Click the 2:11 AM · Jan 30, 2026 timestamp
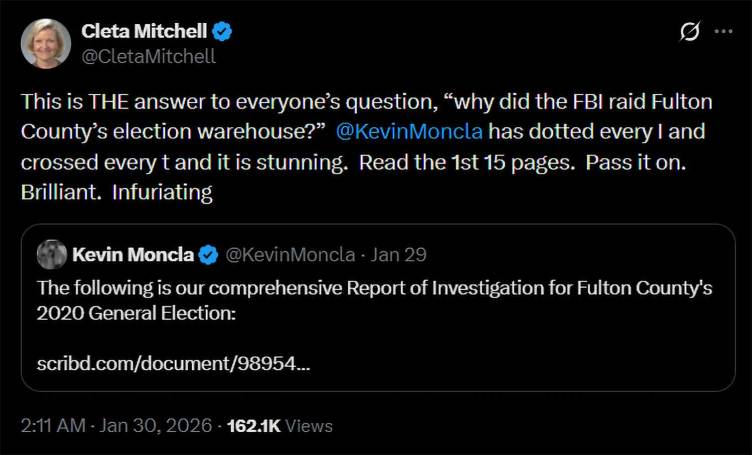 pyautogui.click(x=116, y=425)
